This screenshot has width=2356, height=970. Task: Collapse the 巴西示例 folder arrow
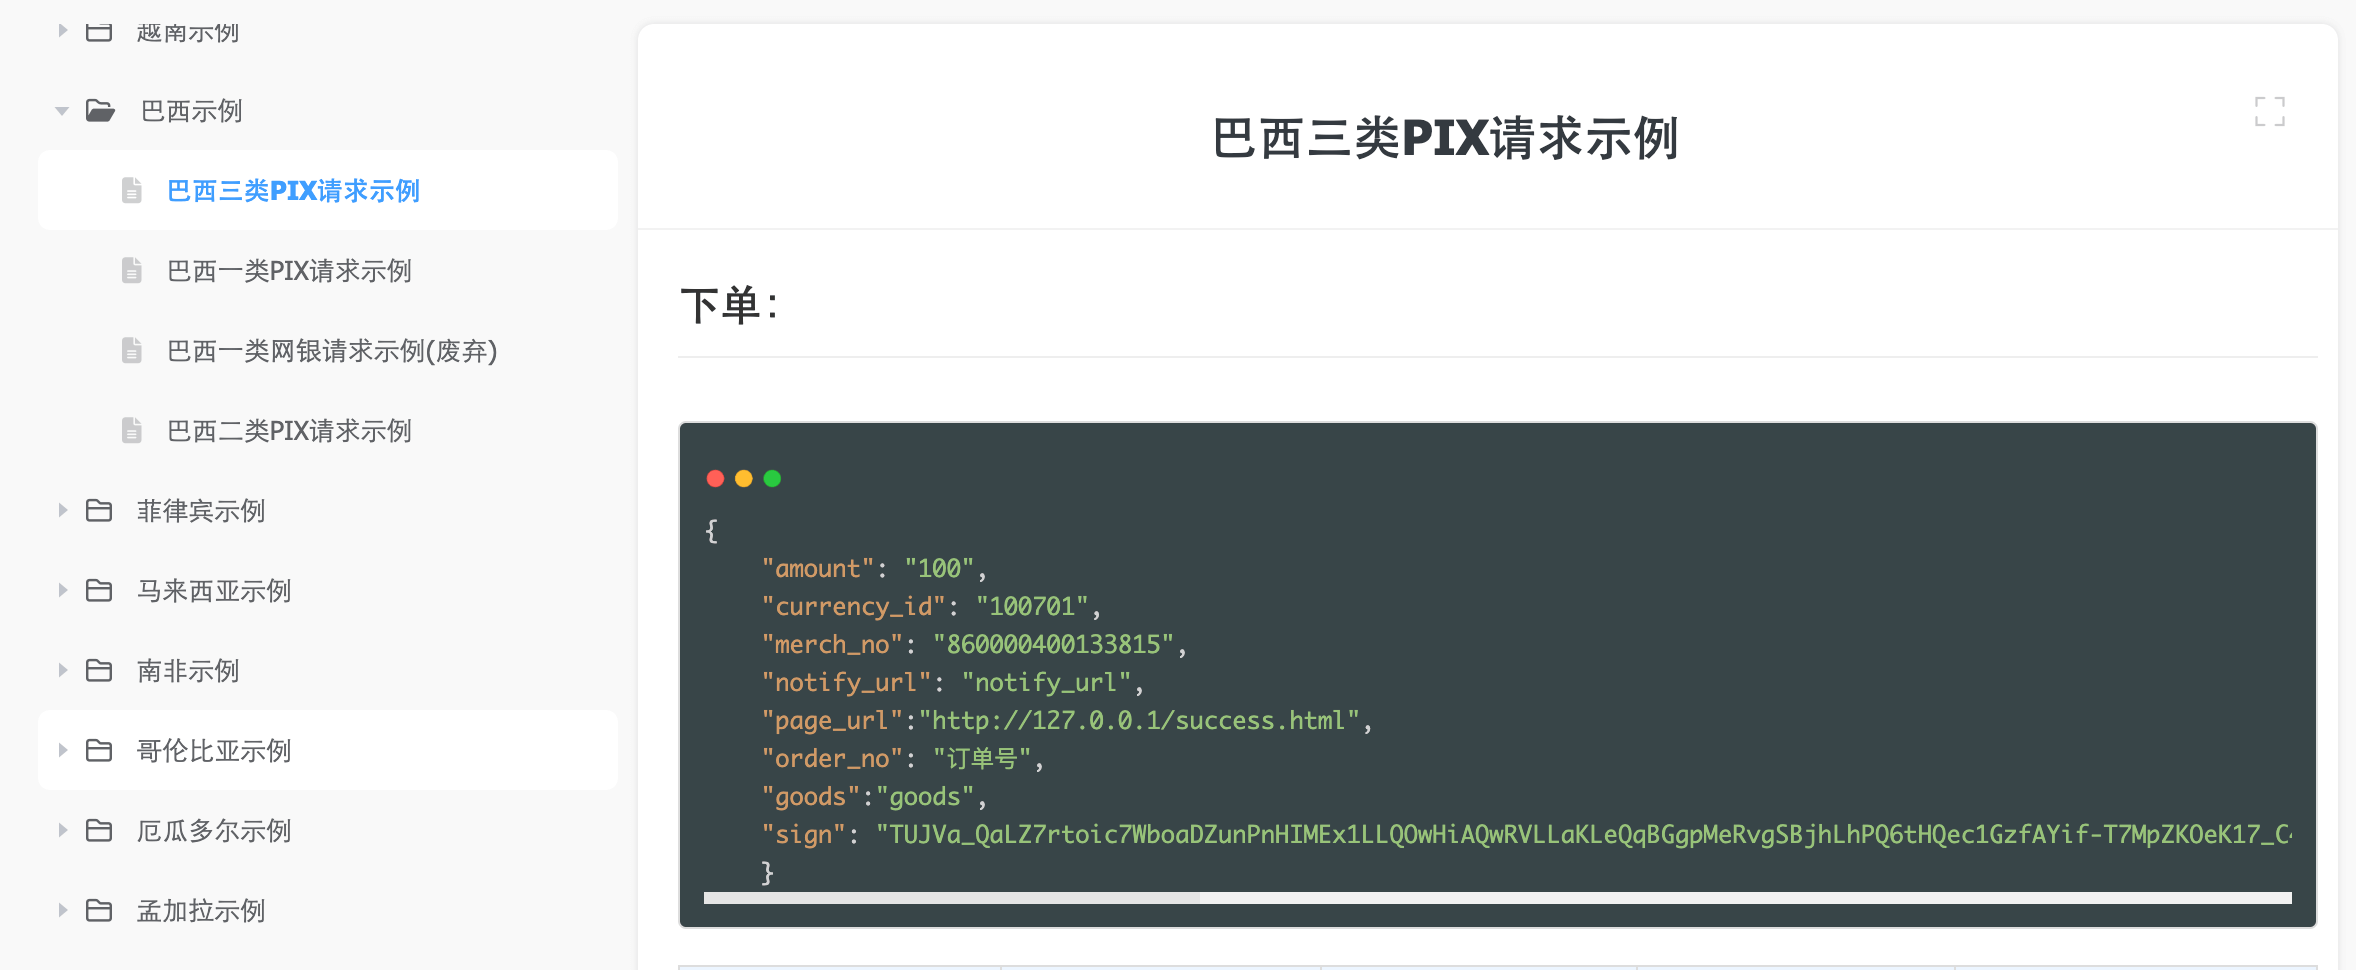tap(62, 111)
